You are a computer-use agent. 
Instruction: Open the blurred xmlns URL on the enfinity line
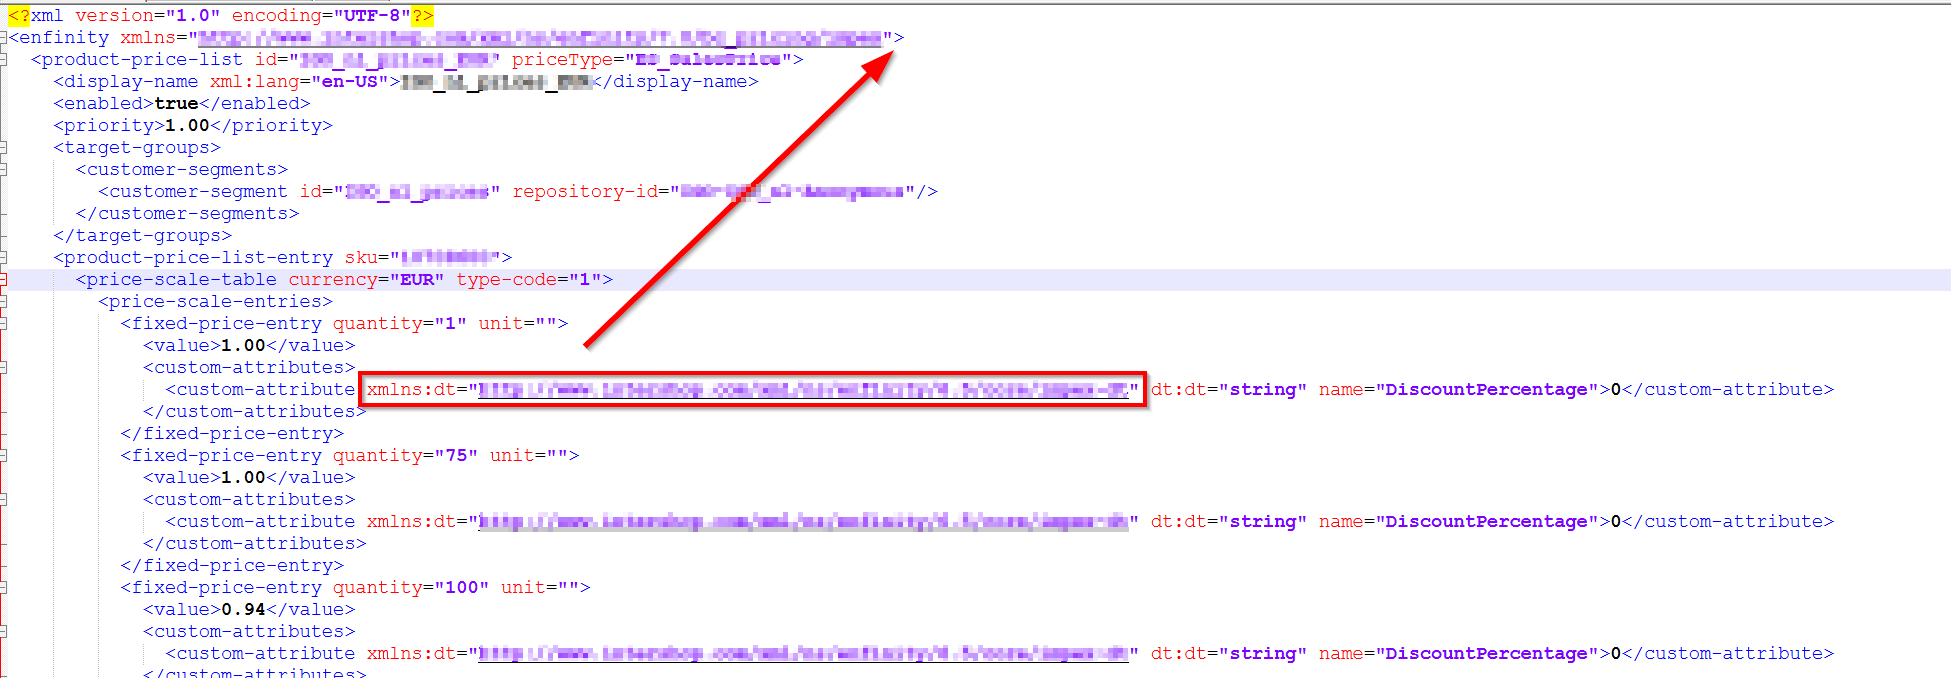click(540, 38)
